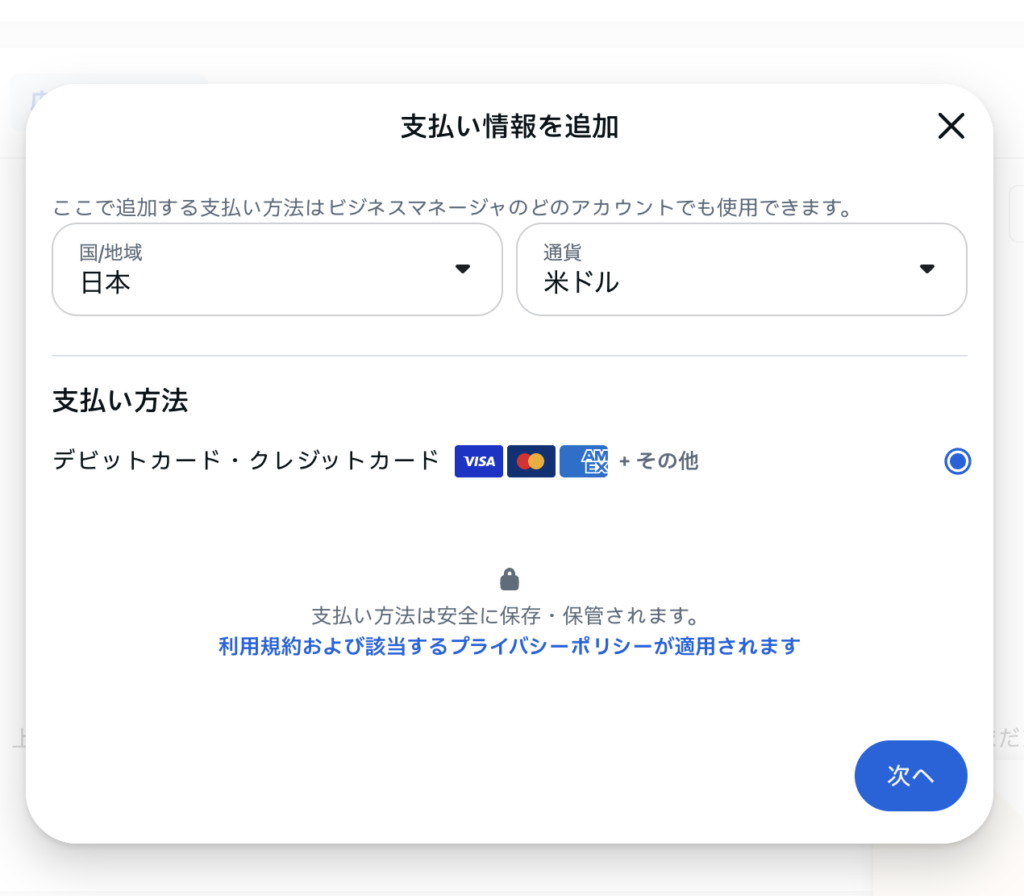Screen dimensions: 1024x896
Task: Select the debit/credit card radio button
Action: [957, 461]
